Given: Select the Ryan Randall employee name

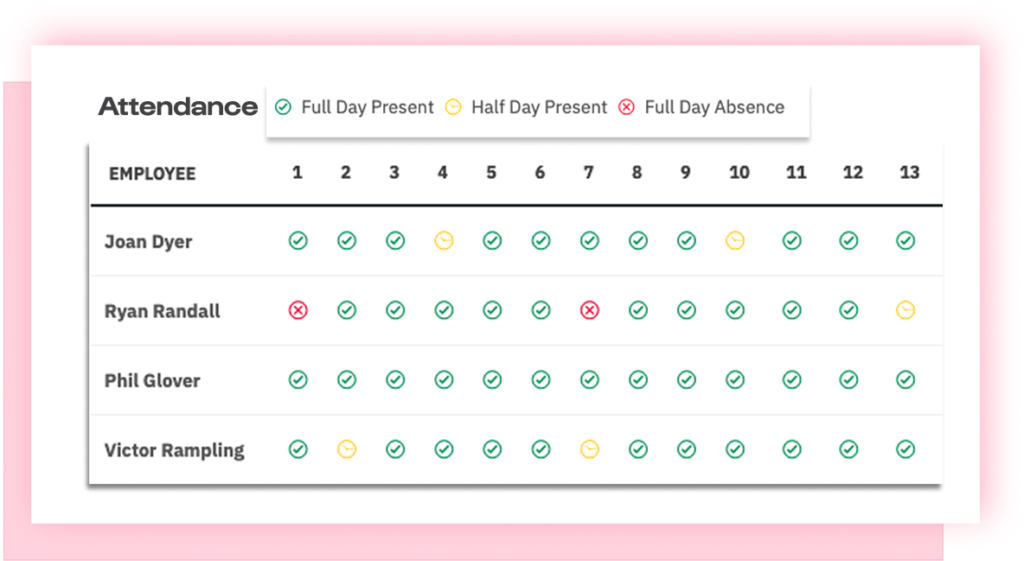Looking at the screenshot, I should click(163, 311).
